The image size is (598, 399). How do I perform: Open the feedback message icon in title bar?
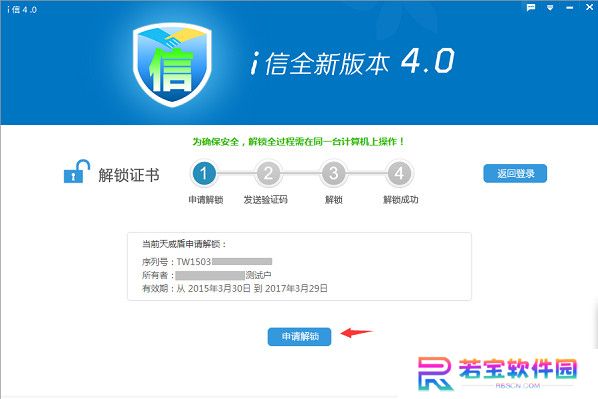click(530, 7)
